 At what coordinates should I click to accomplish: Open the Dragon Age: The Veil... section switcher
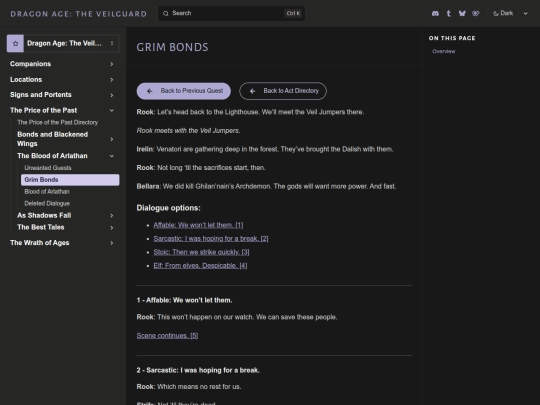click(63, 43)
